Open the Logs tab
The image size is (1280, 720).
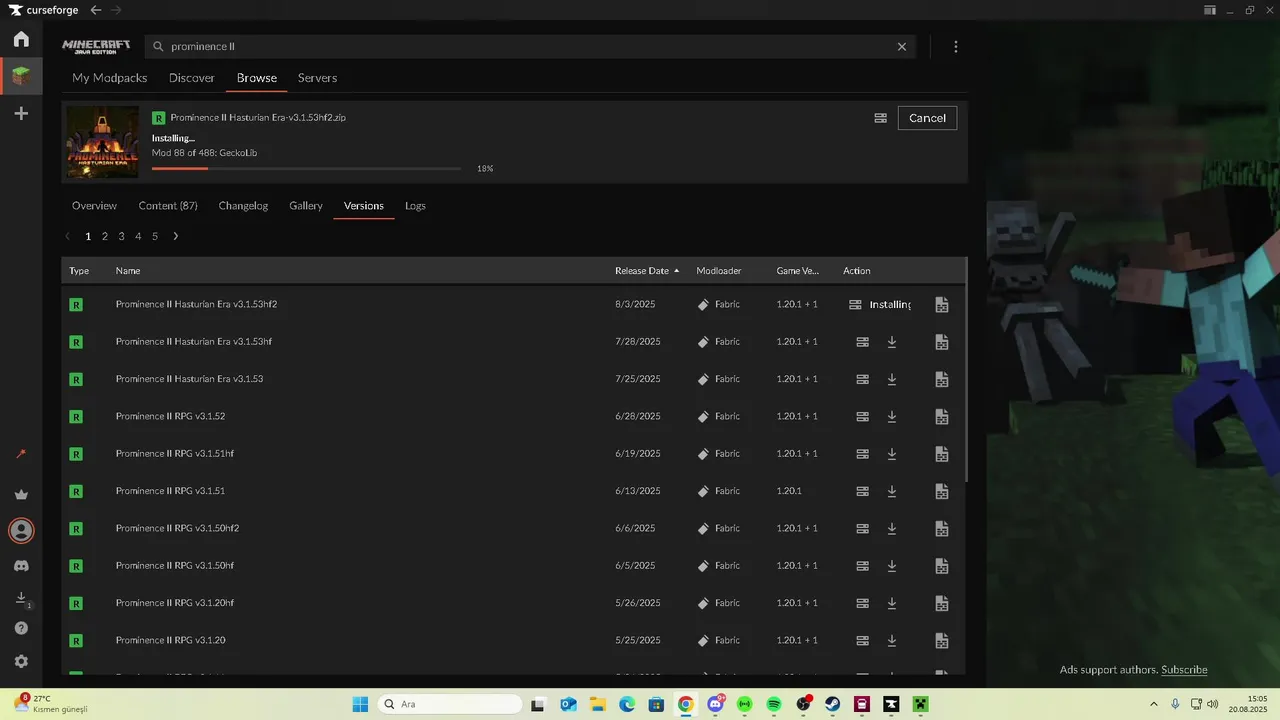(x=415, y=206)
